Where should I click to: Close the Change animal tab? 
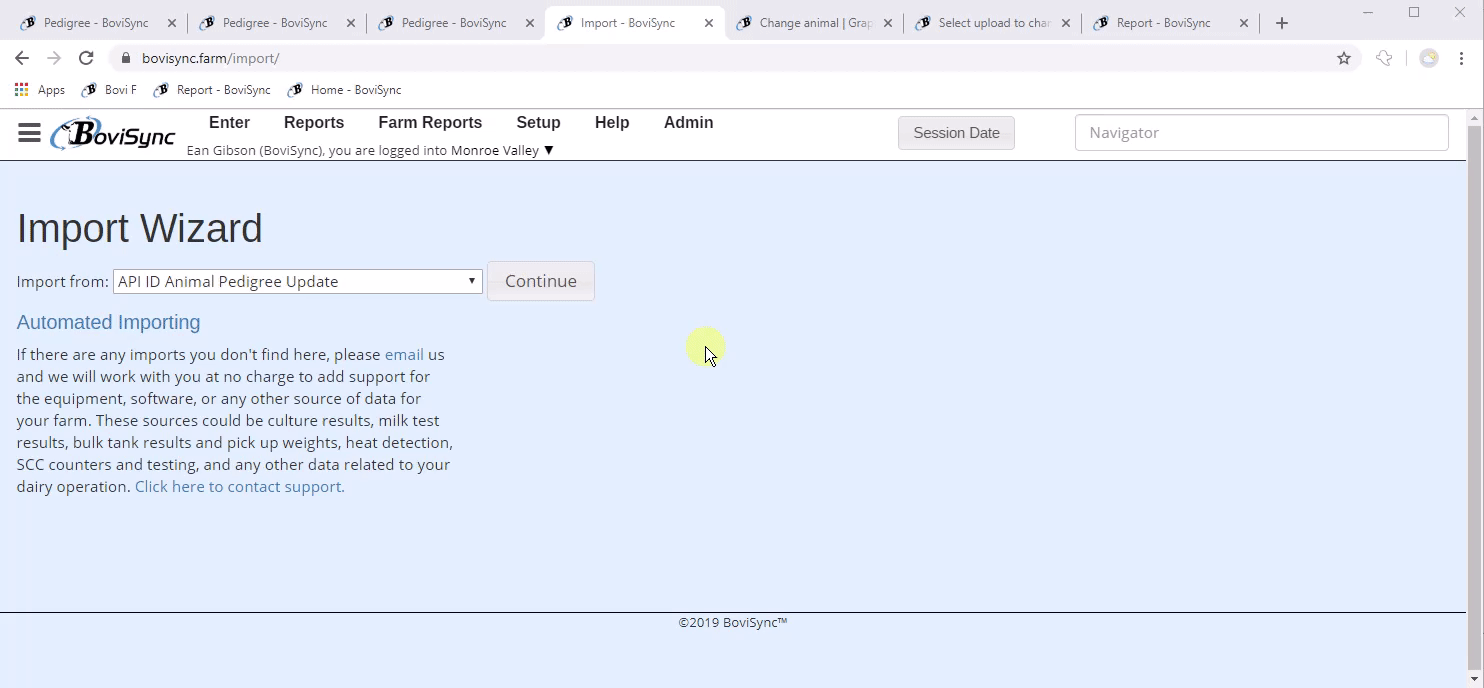click(x=888, y=23)
